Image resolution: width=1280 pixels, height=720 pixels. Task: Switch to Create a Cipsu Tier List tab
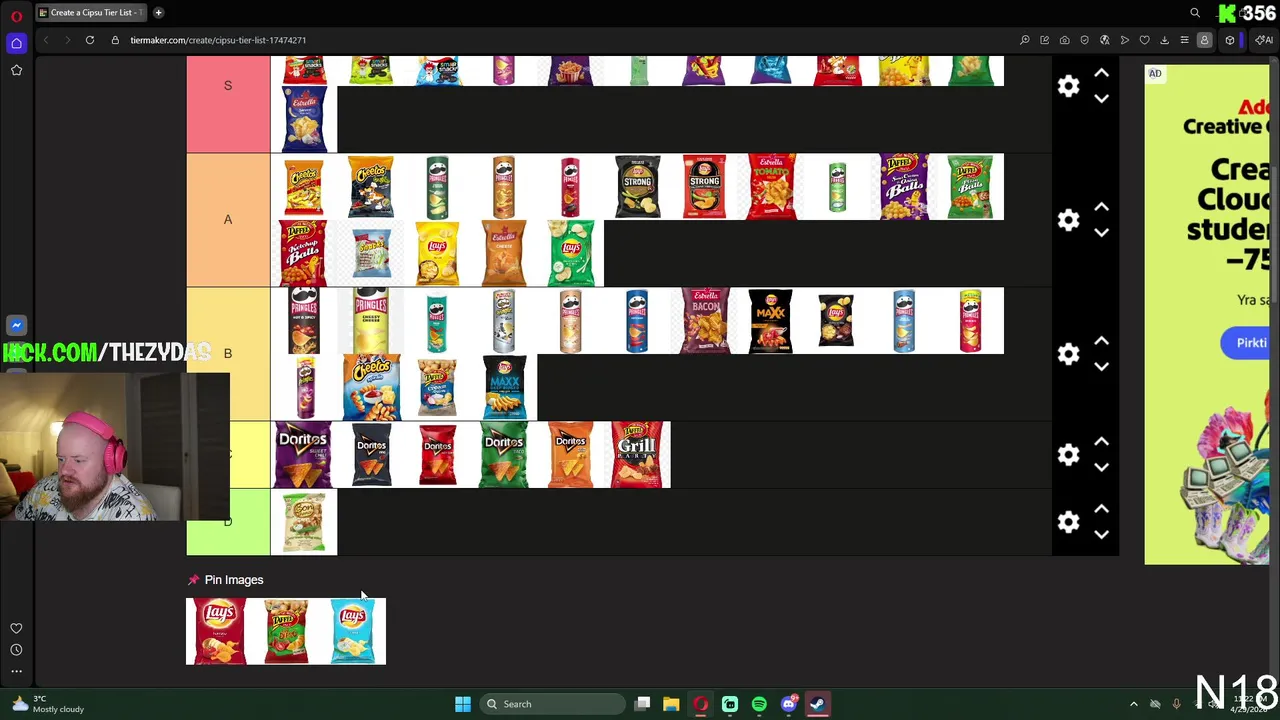90,12
